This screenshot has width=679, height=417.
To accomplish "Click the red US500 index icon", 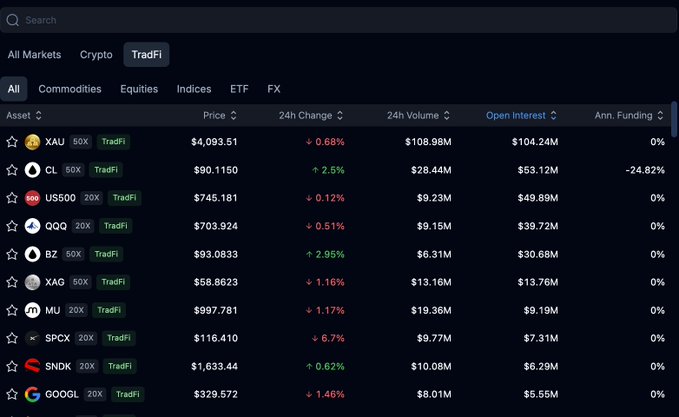I will coord(32,198).
